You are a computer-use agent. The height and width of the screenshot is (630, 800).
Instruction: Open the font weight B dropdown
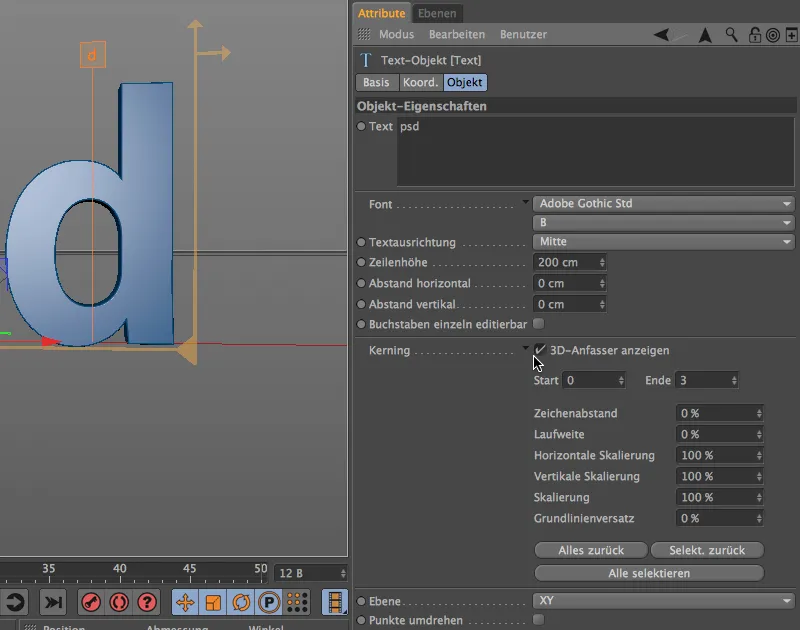[x=664, y=222]
